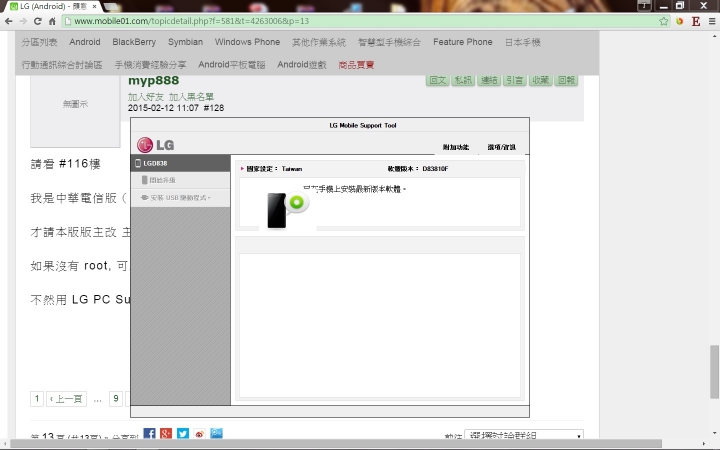Click 加入好友 under myp888
Image resolution: width=720 pixels, height=450 pixels.
click(x=146, y=96)
